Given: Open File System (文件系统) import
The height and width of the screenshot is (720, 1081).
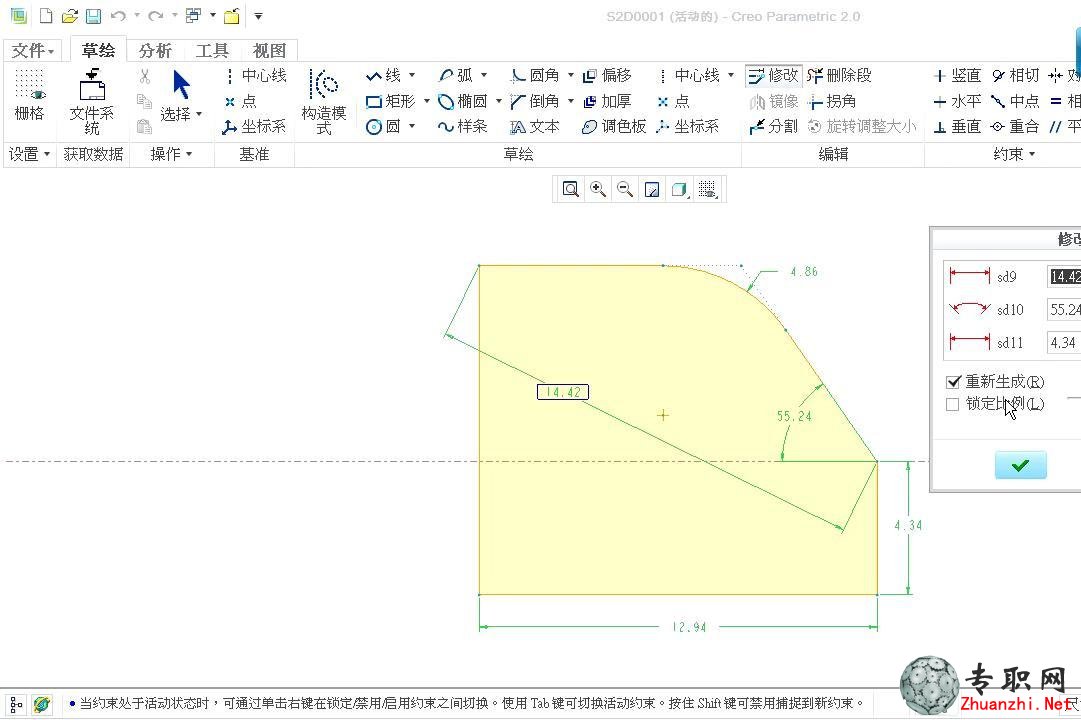Looking at the screenshot, I should (92, 101).
